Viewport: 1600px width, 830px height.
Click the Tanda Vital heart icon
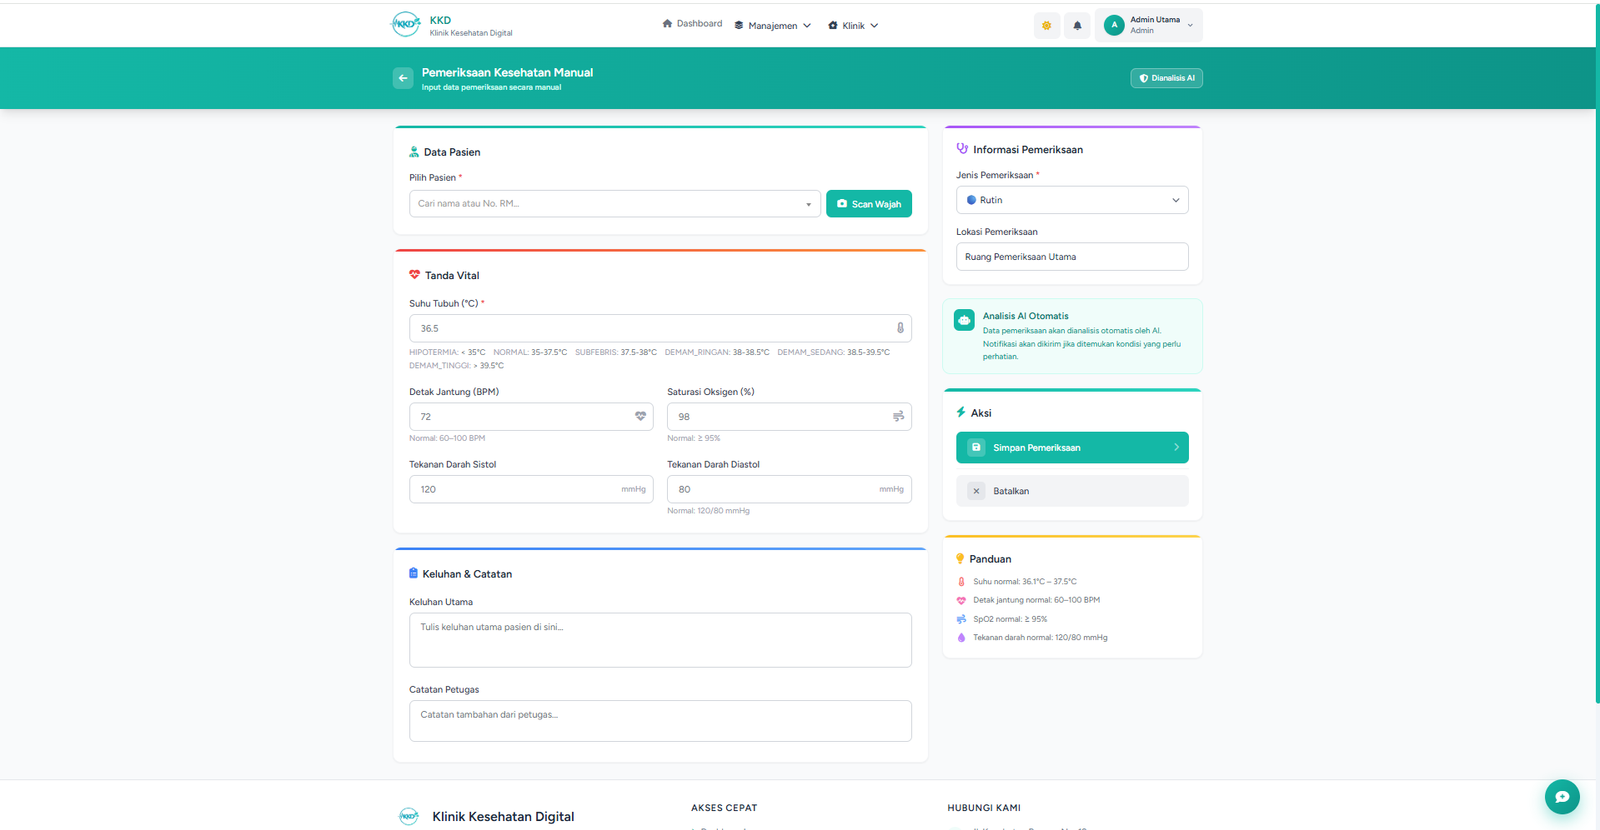click(x=414, y=275)
